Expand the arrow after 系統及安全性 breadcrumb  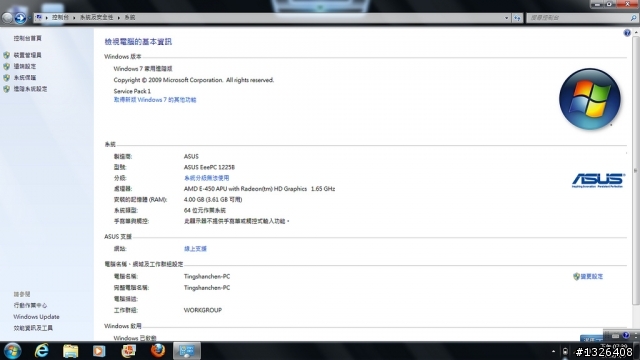(x=119, y=18)
